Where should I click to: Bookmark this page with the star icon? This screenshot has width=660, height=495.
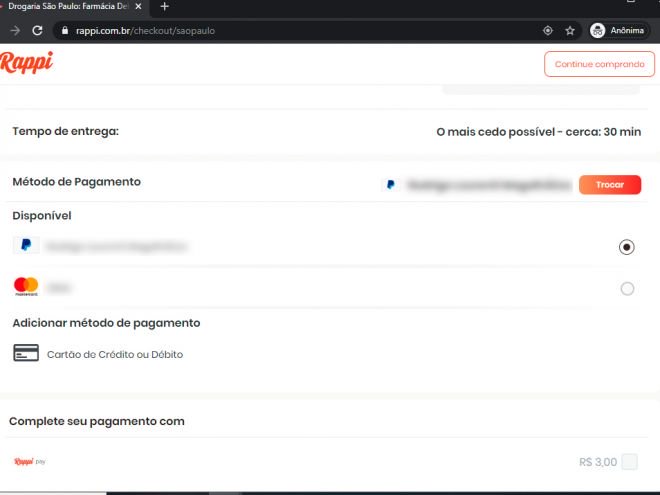click(x=570, y=31)
